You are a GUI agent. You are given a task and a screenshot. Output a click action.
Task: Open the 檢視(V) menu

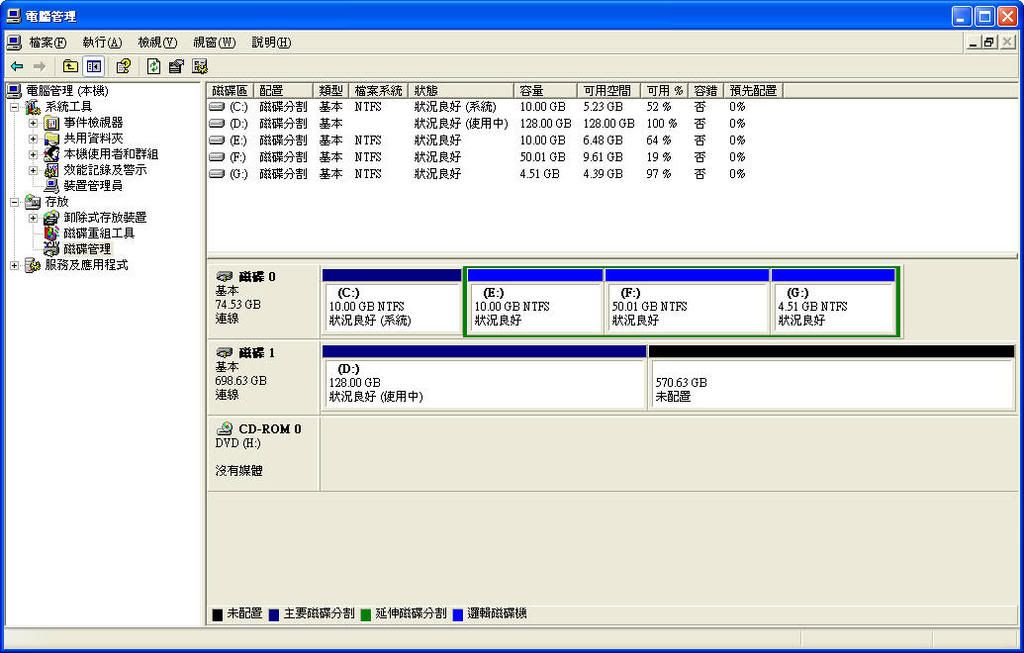tap(156, 42)
